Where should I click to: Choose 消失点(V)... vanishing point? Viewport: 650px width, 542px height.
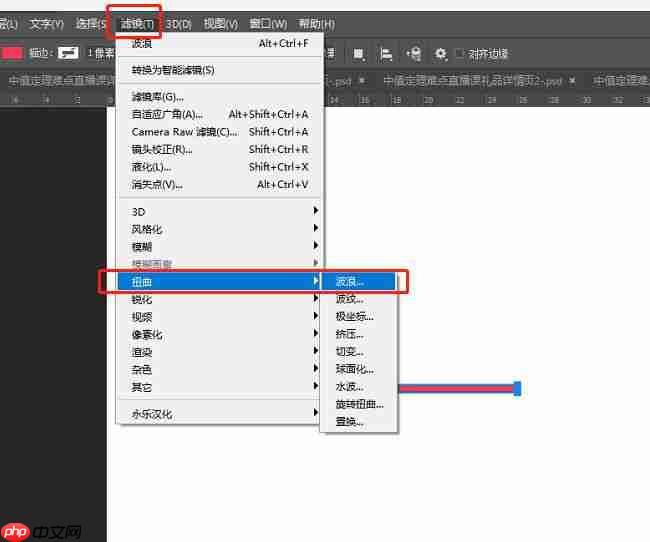220,184
